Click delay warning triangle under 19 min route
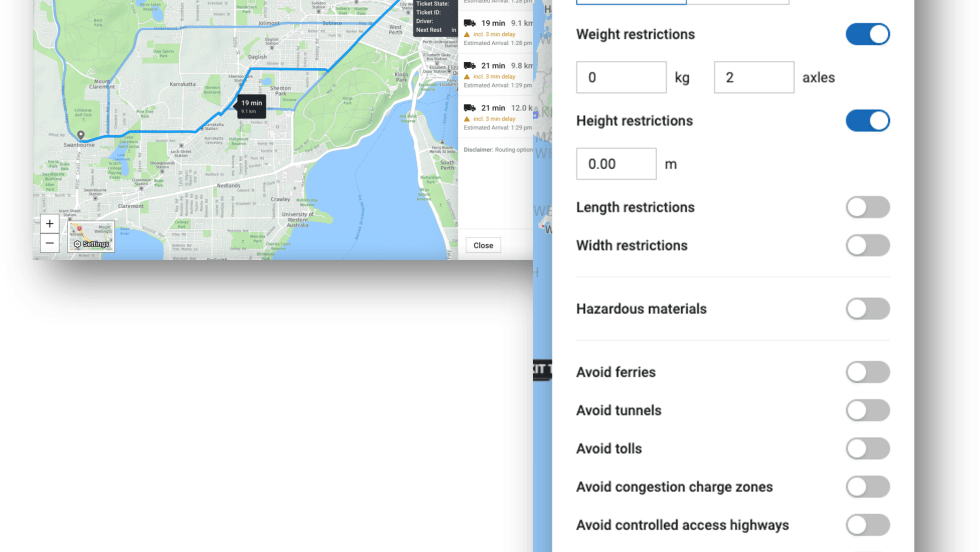Screen dimensions: 980x552 (x=466, y=34)
